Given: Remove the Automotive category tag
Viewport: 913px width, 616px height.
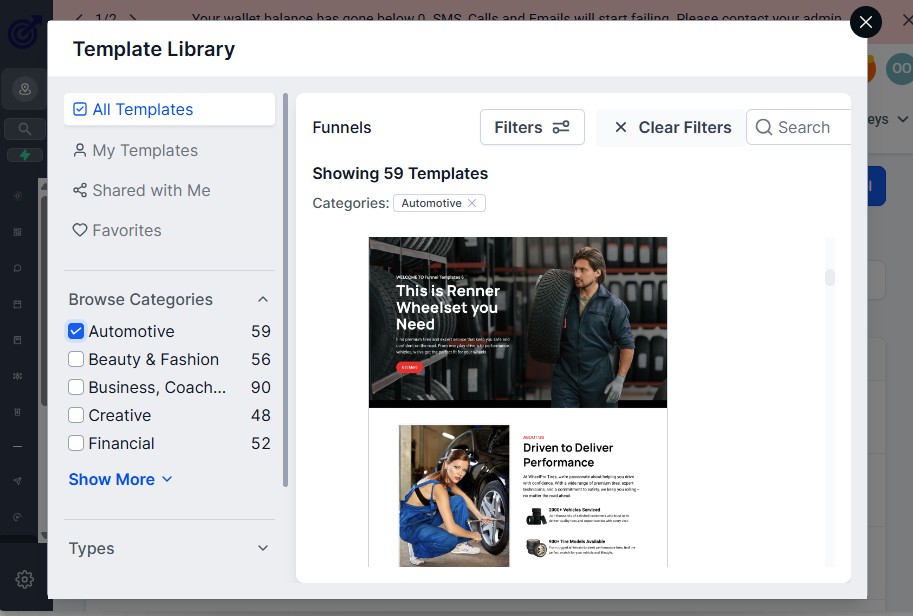Looking at the screenshot, I should click(472, 203).
